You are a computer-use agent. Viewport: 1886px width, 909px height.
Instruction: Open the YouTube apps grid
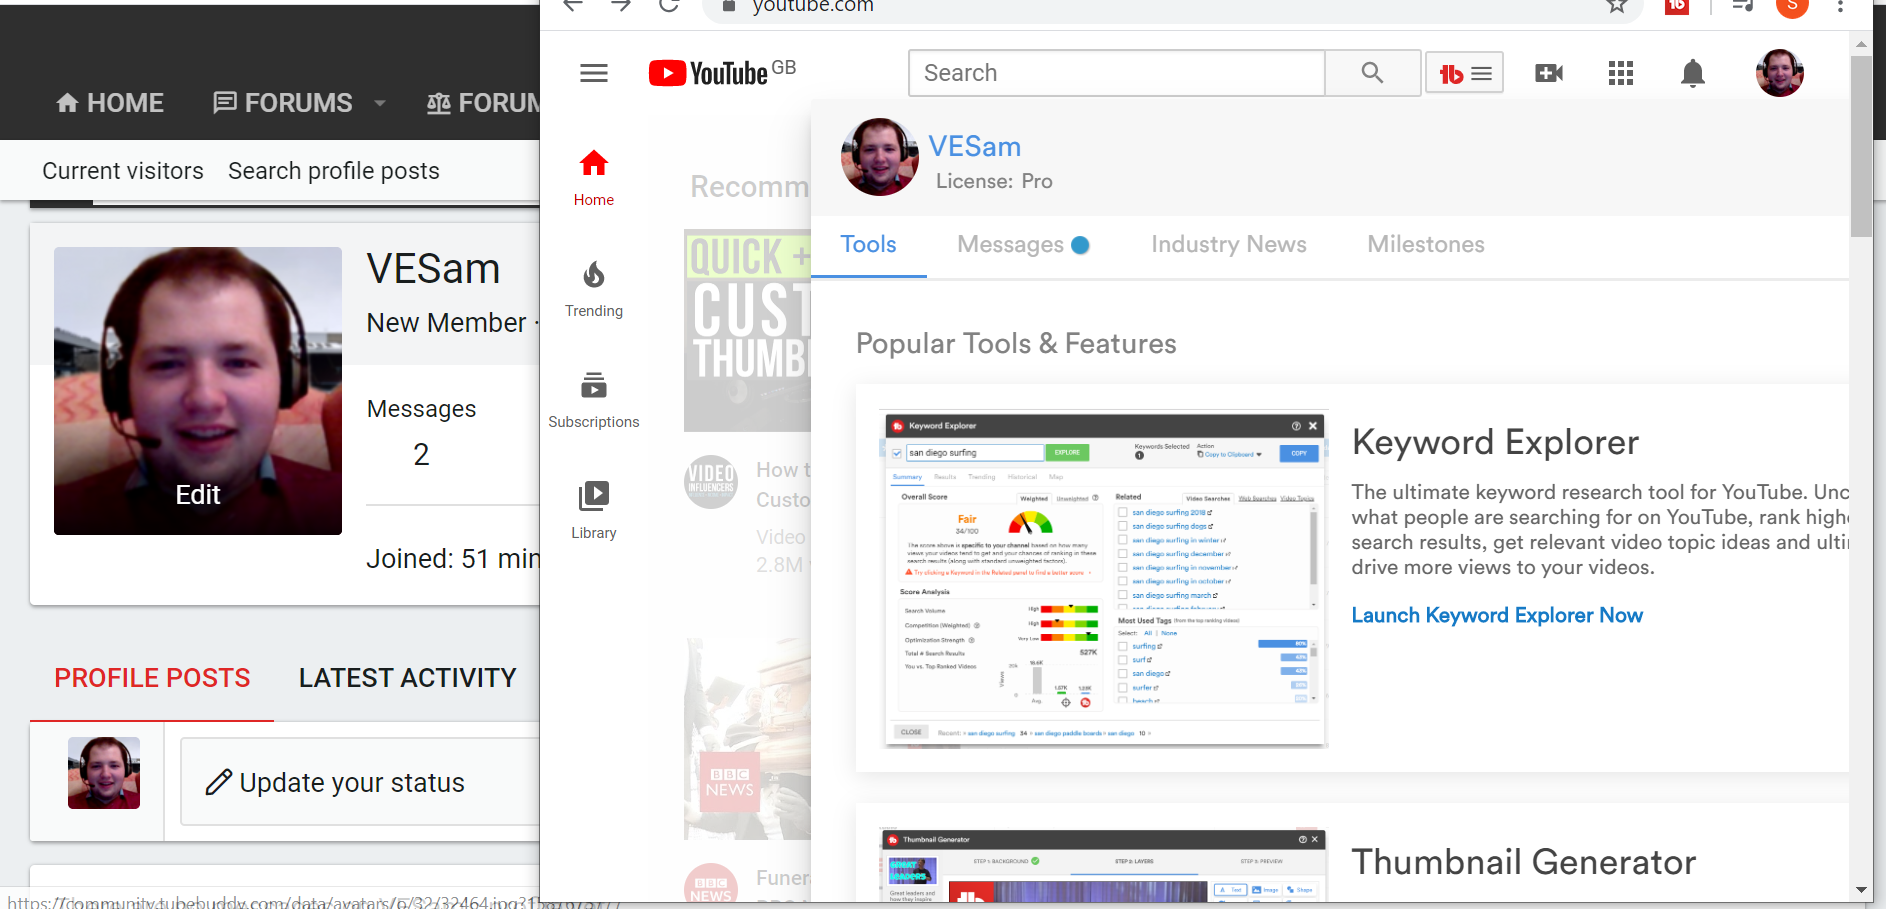click(x=1621, y=73)
